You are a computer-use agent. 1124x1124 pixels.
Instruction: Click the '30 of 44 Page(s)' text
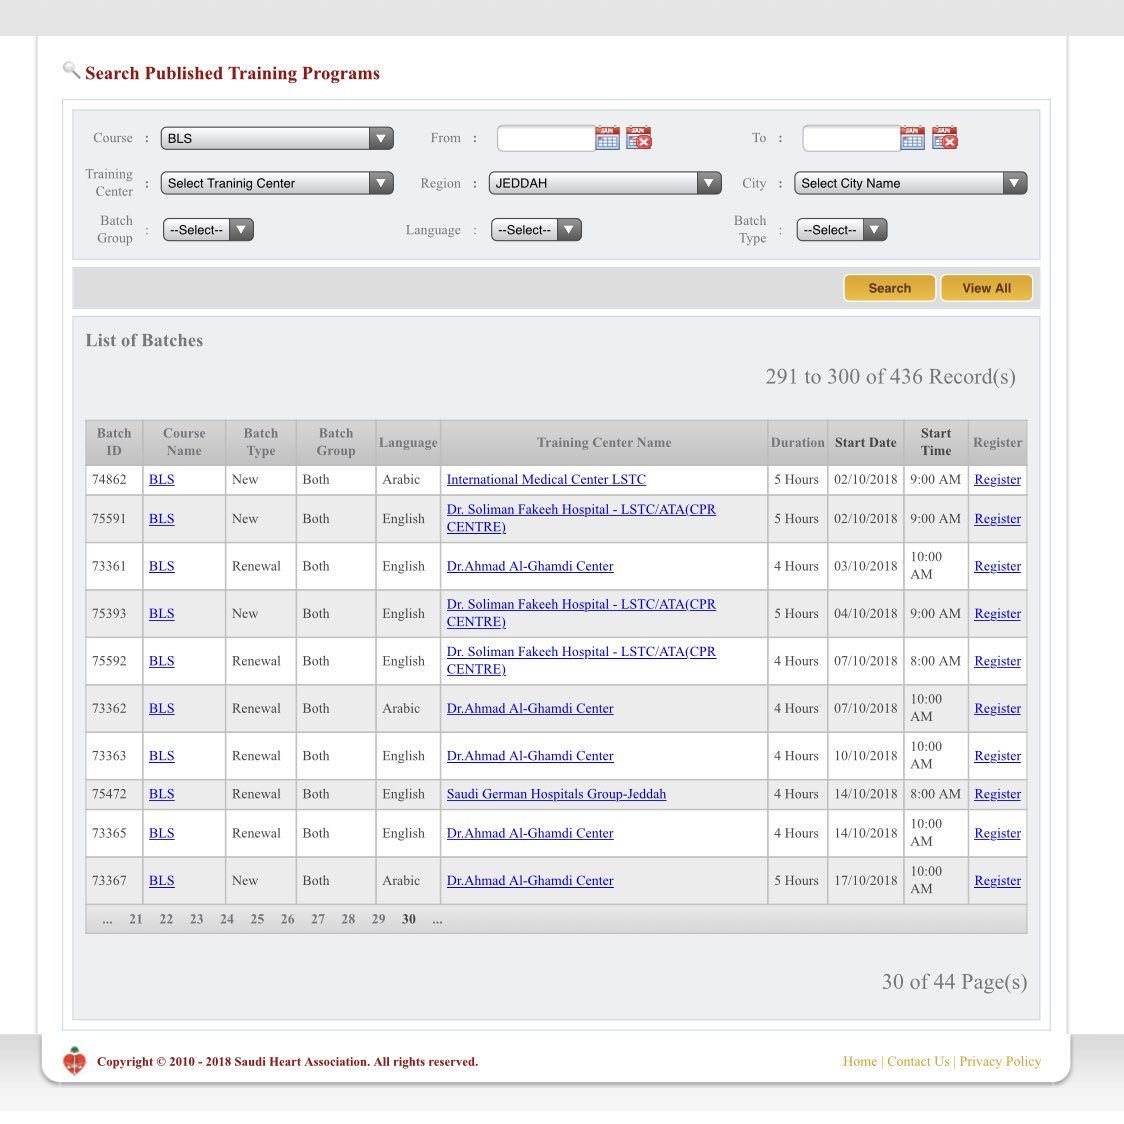click(x=954, y=982)
